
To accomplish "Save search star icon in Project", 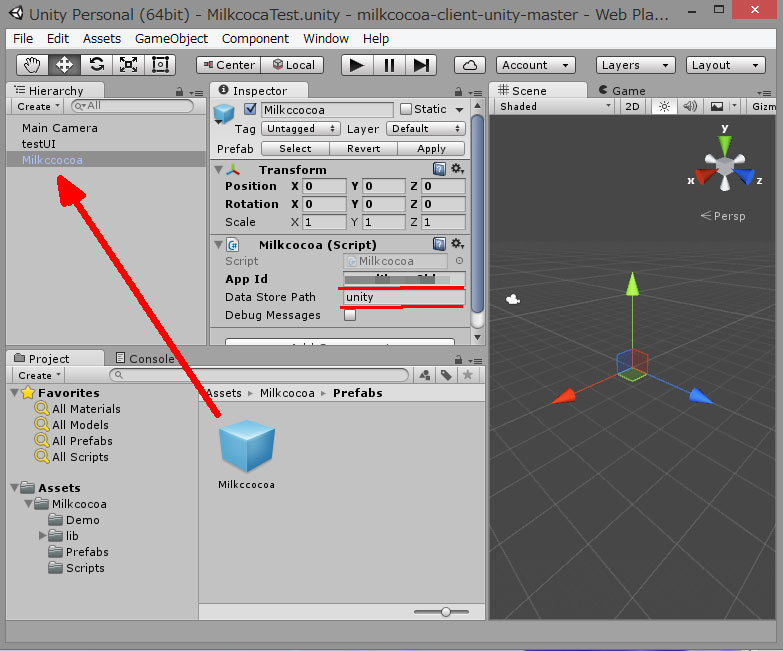I will coord(467,375).
